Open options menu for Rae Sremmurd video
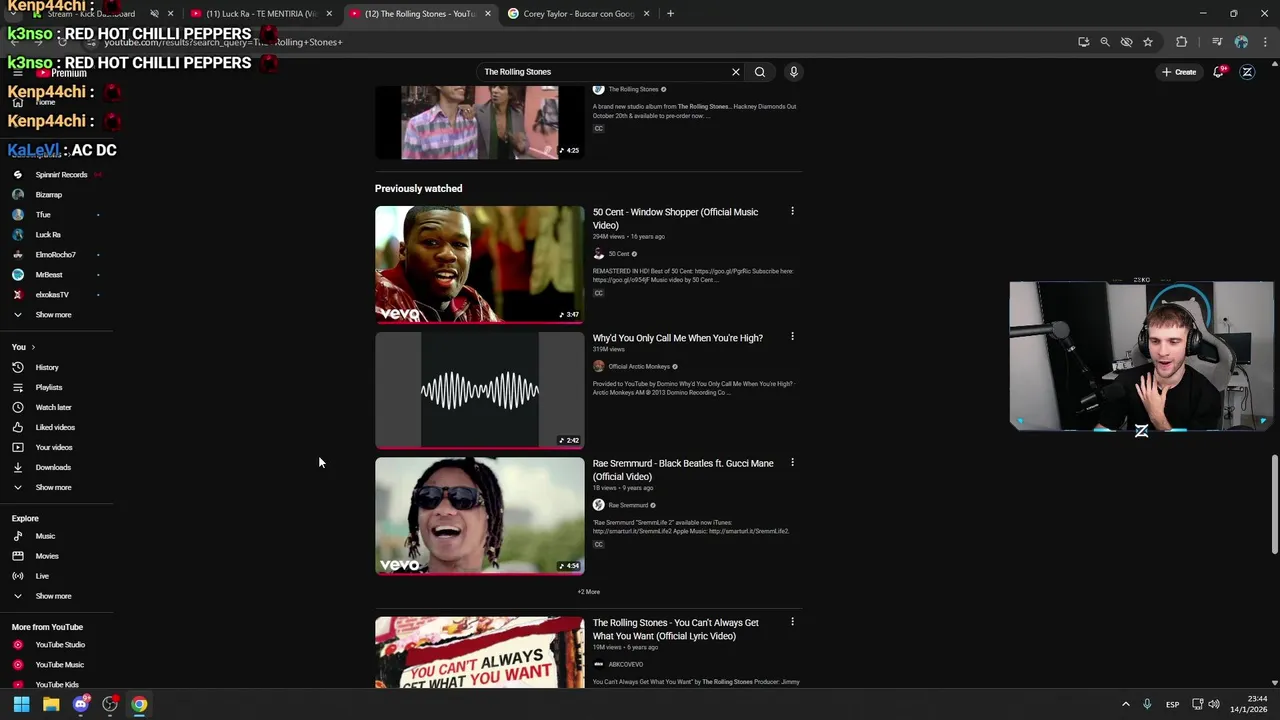The image size is (1280, 720). [x=792, y=462]
